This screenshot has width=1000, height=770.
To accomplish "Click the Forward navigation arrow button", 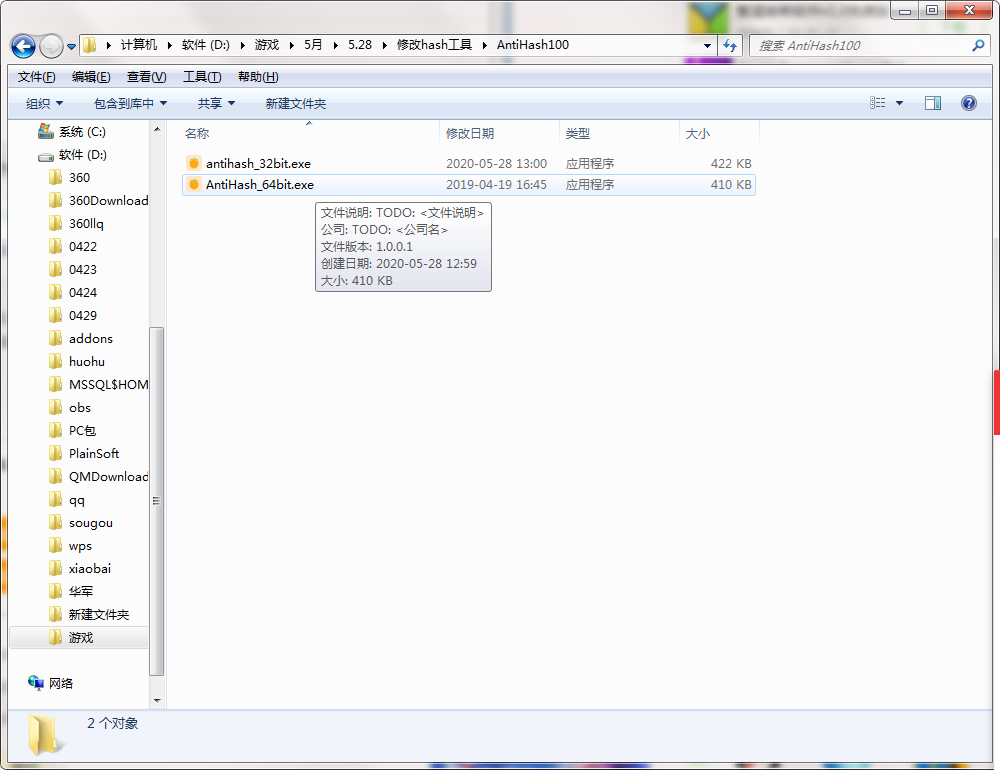I will click(51, 46).
